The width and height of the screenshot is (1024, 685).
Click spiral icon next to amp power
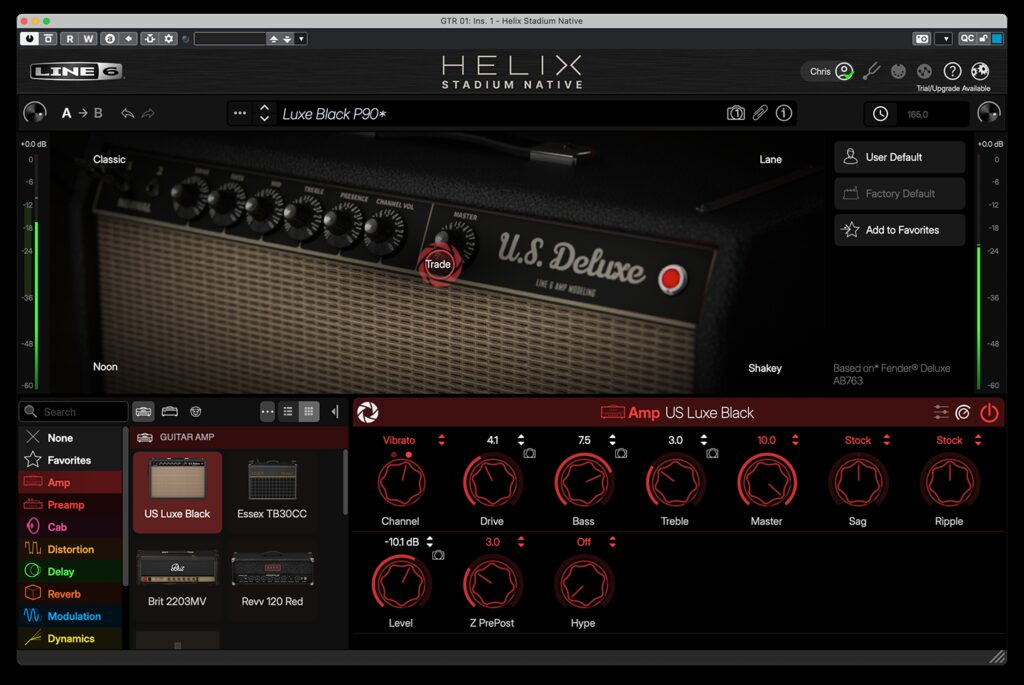click(x=963, y=412)
